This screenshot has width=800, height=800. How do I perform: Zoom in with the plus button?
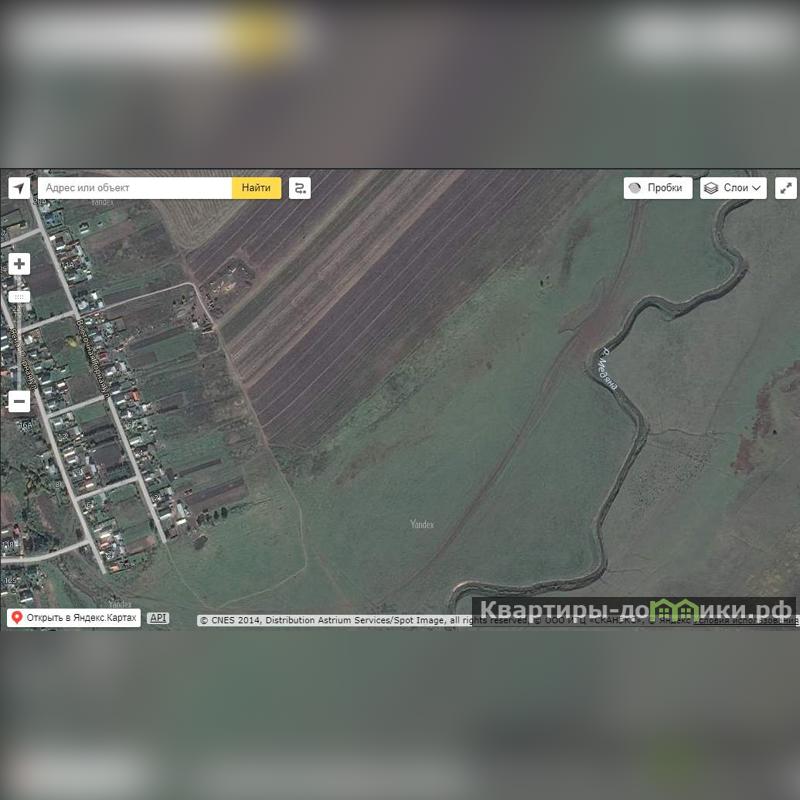point(19,264)
